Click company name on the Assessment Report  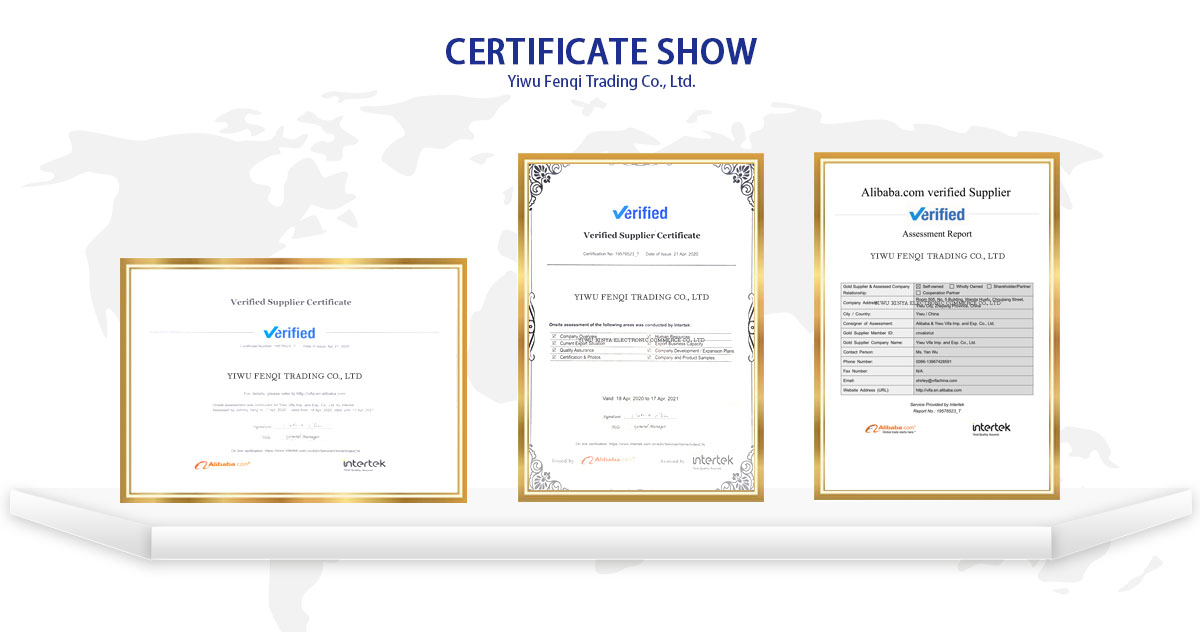tap(937, 256)
